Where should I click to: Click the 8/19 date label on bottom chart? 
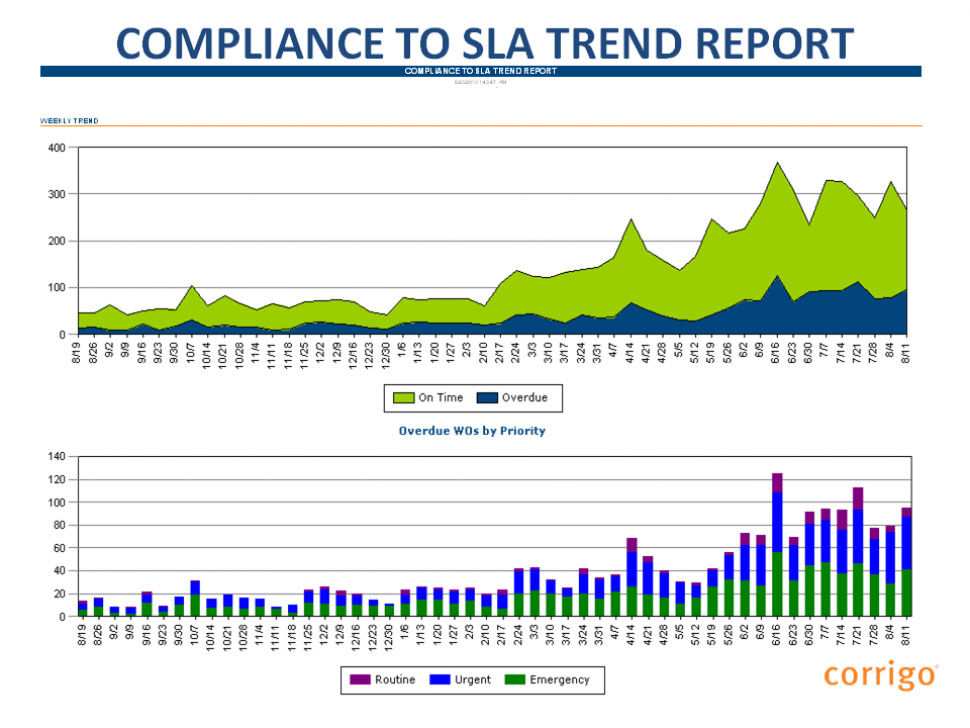(x=82, y=634)
